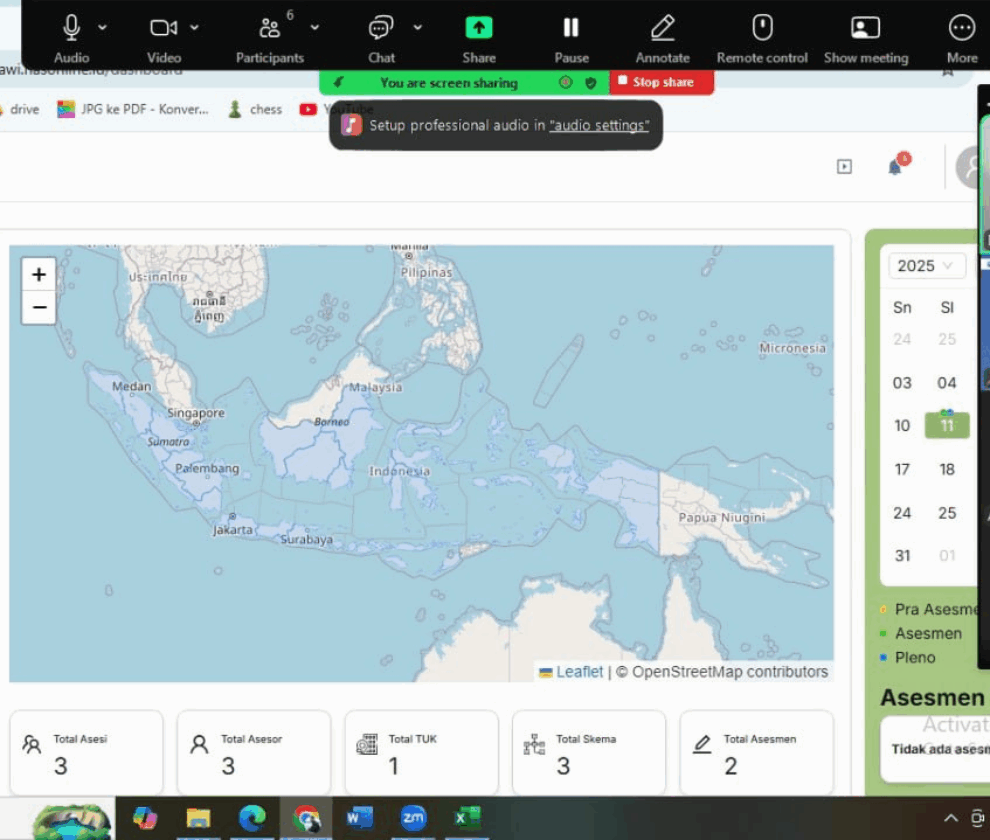Open the "audio settings" link
The width and height of the screenshot is (990, 840).
click(599, 125)
